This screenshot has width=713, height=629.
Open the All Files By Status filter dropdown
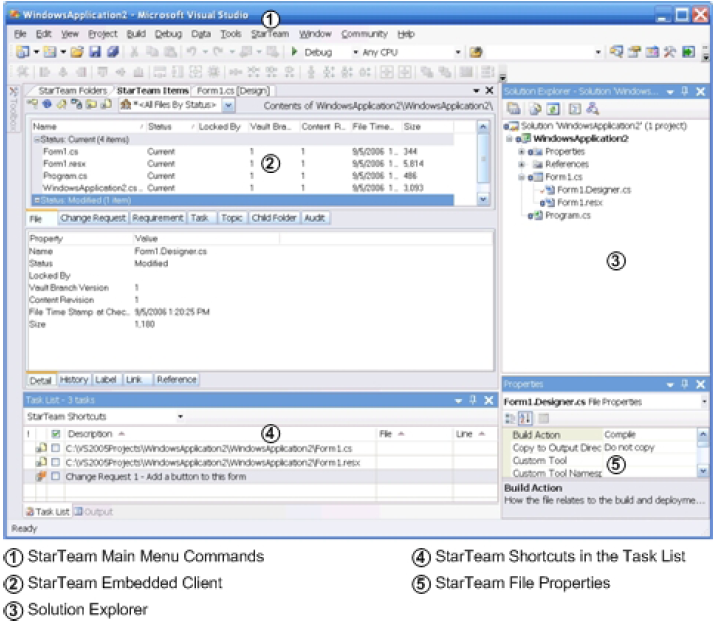pyautogui.click(x=228, y=106)
